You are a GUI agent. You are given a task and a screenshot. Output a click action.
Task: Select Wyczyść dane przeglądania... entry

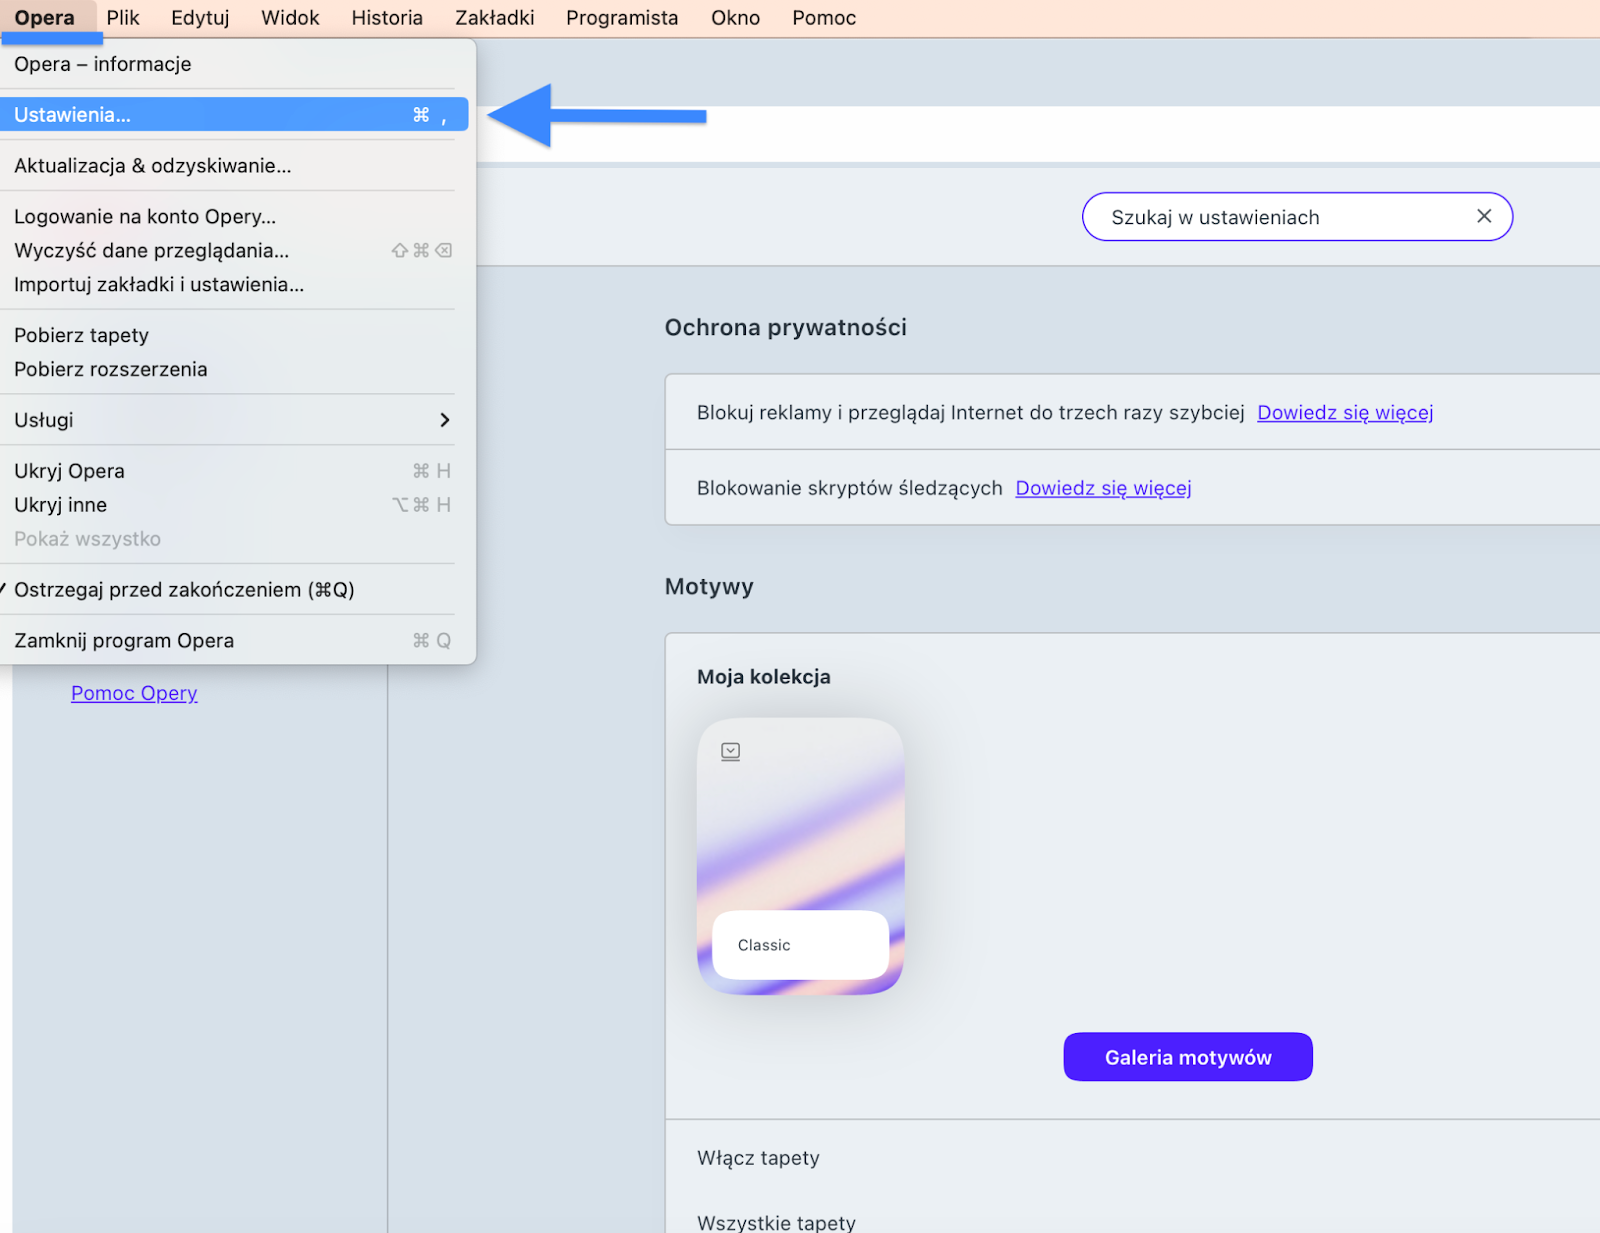coord(234,251)
